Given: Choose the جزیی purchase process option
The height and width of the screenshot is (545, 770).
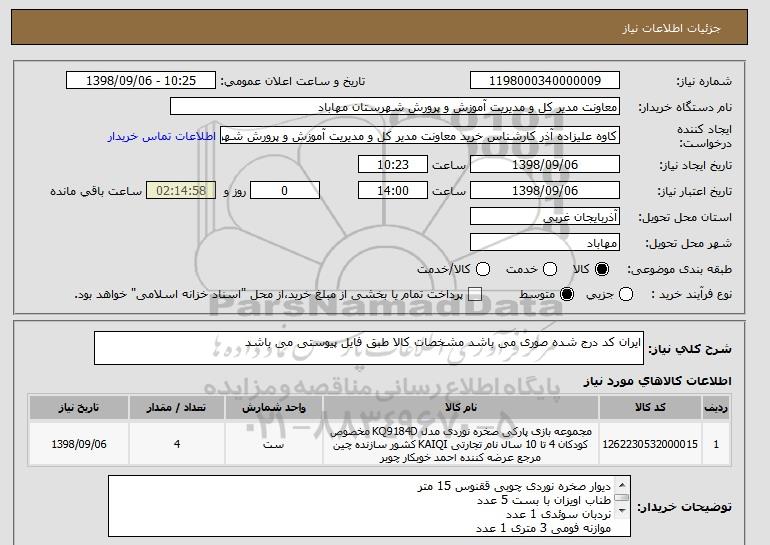Looking at the screenshot, I should pyautogui.click(x=626, y=295).
